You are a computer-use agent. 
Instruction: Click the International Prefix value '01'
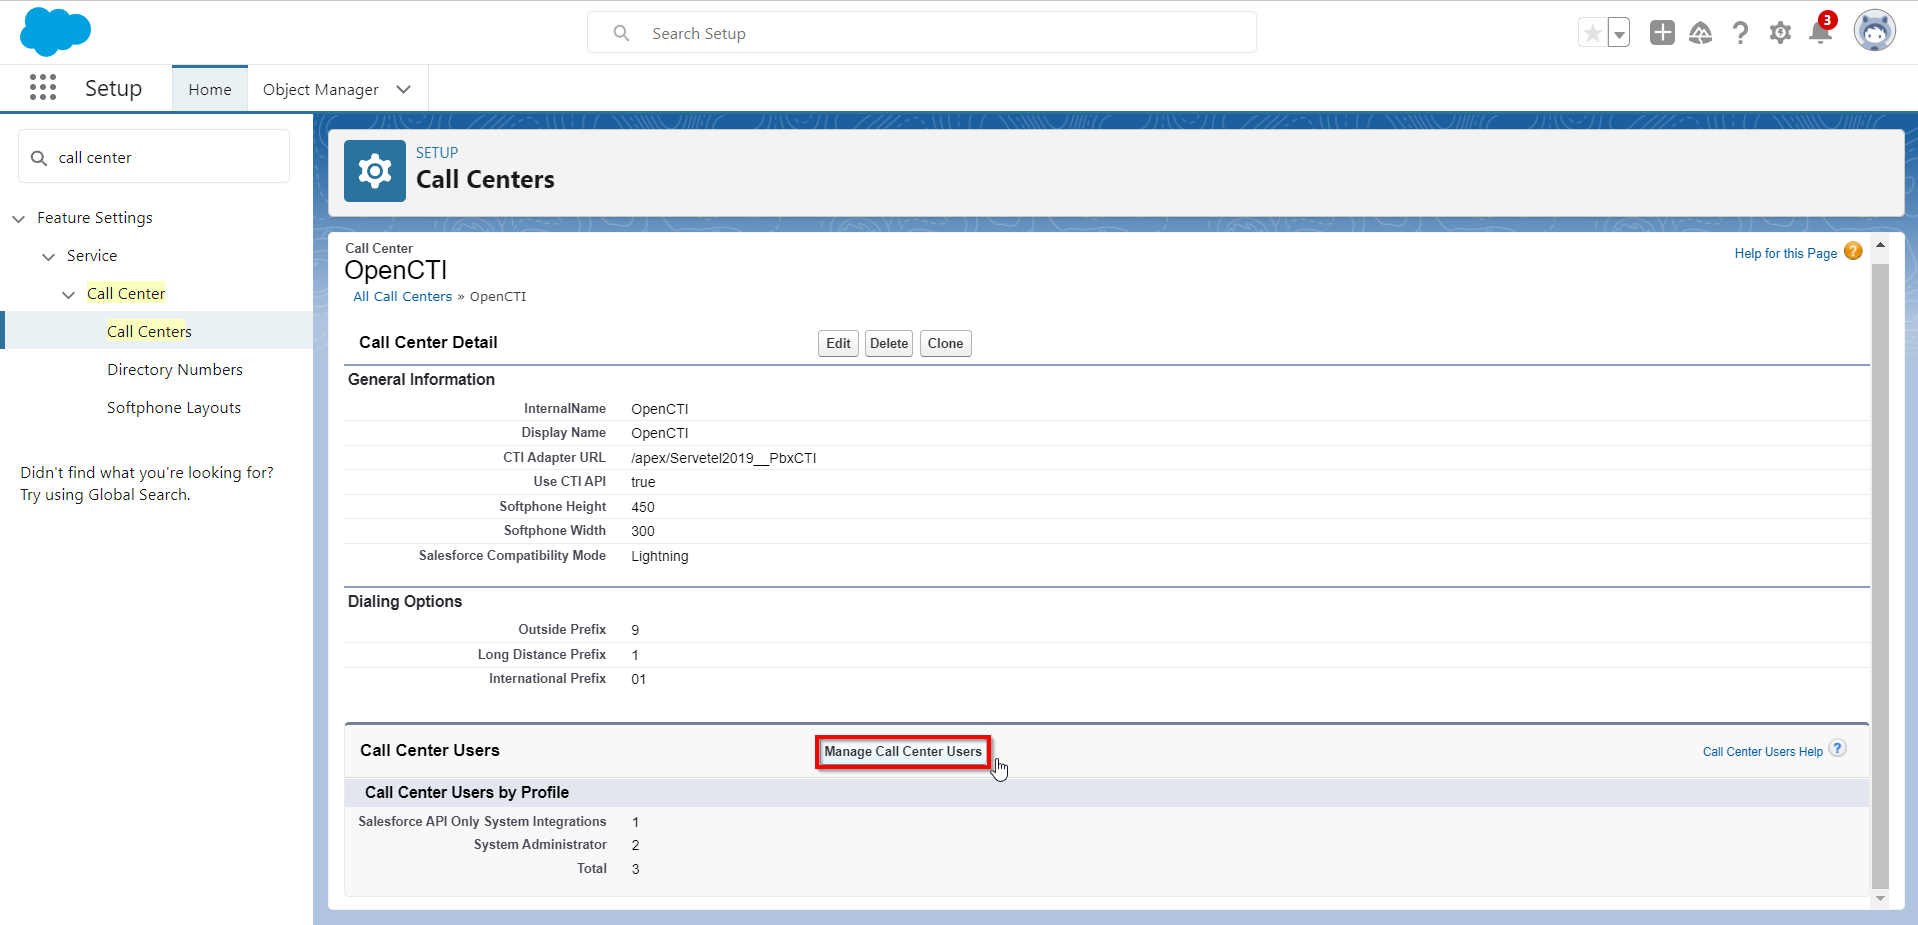[639, 679]
